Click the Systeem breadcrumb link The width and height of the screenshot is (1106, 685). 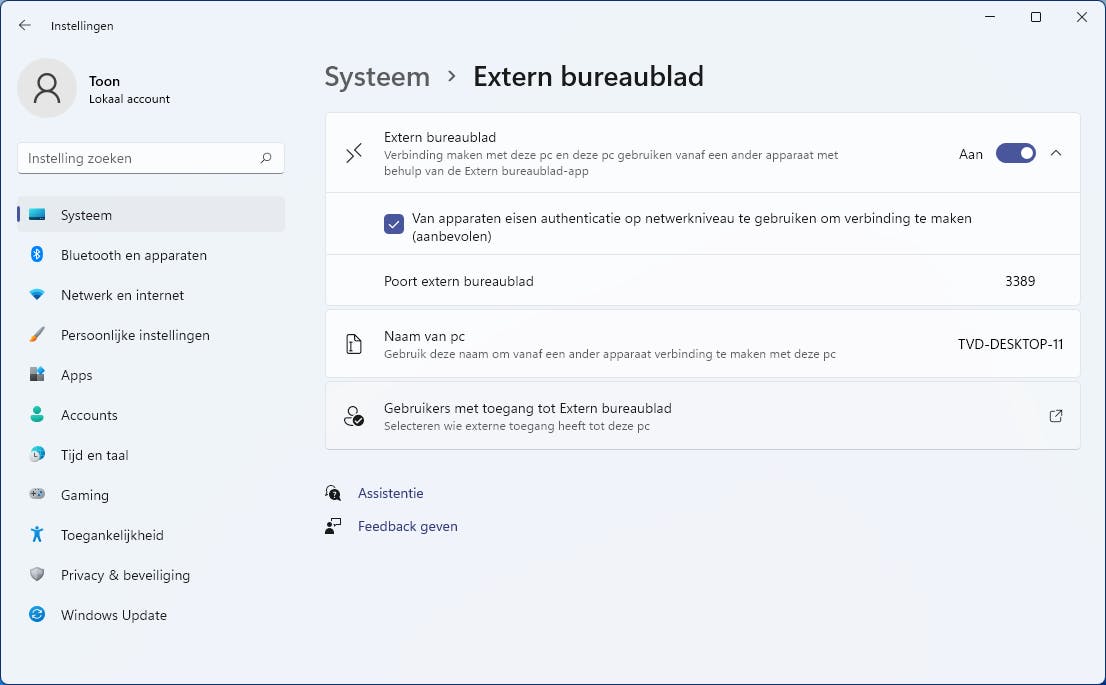(x=377, y=77)
